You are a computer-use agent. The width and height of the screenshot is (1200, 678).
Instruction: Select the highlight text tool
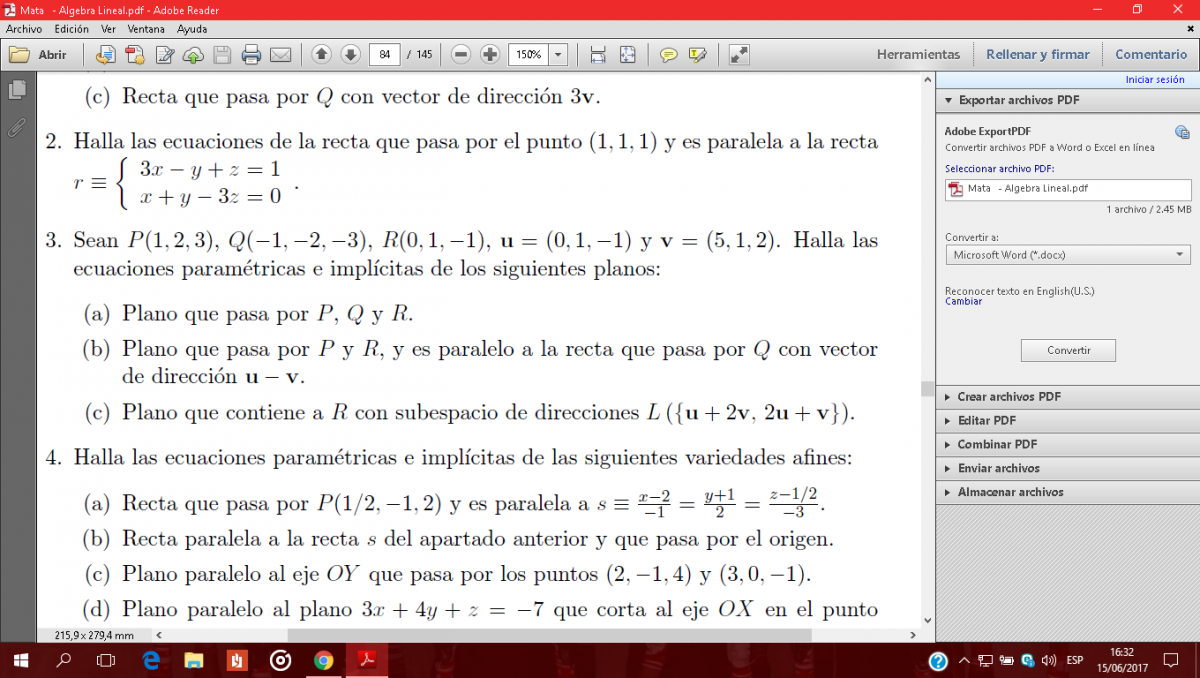[x=698, y=55]
